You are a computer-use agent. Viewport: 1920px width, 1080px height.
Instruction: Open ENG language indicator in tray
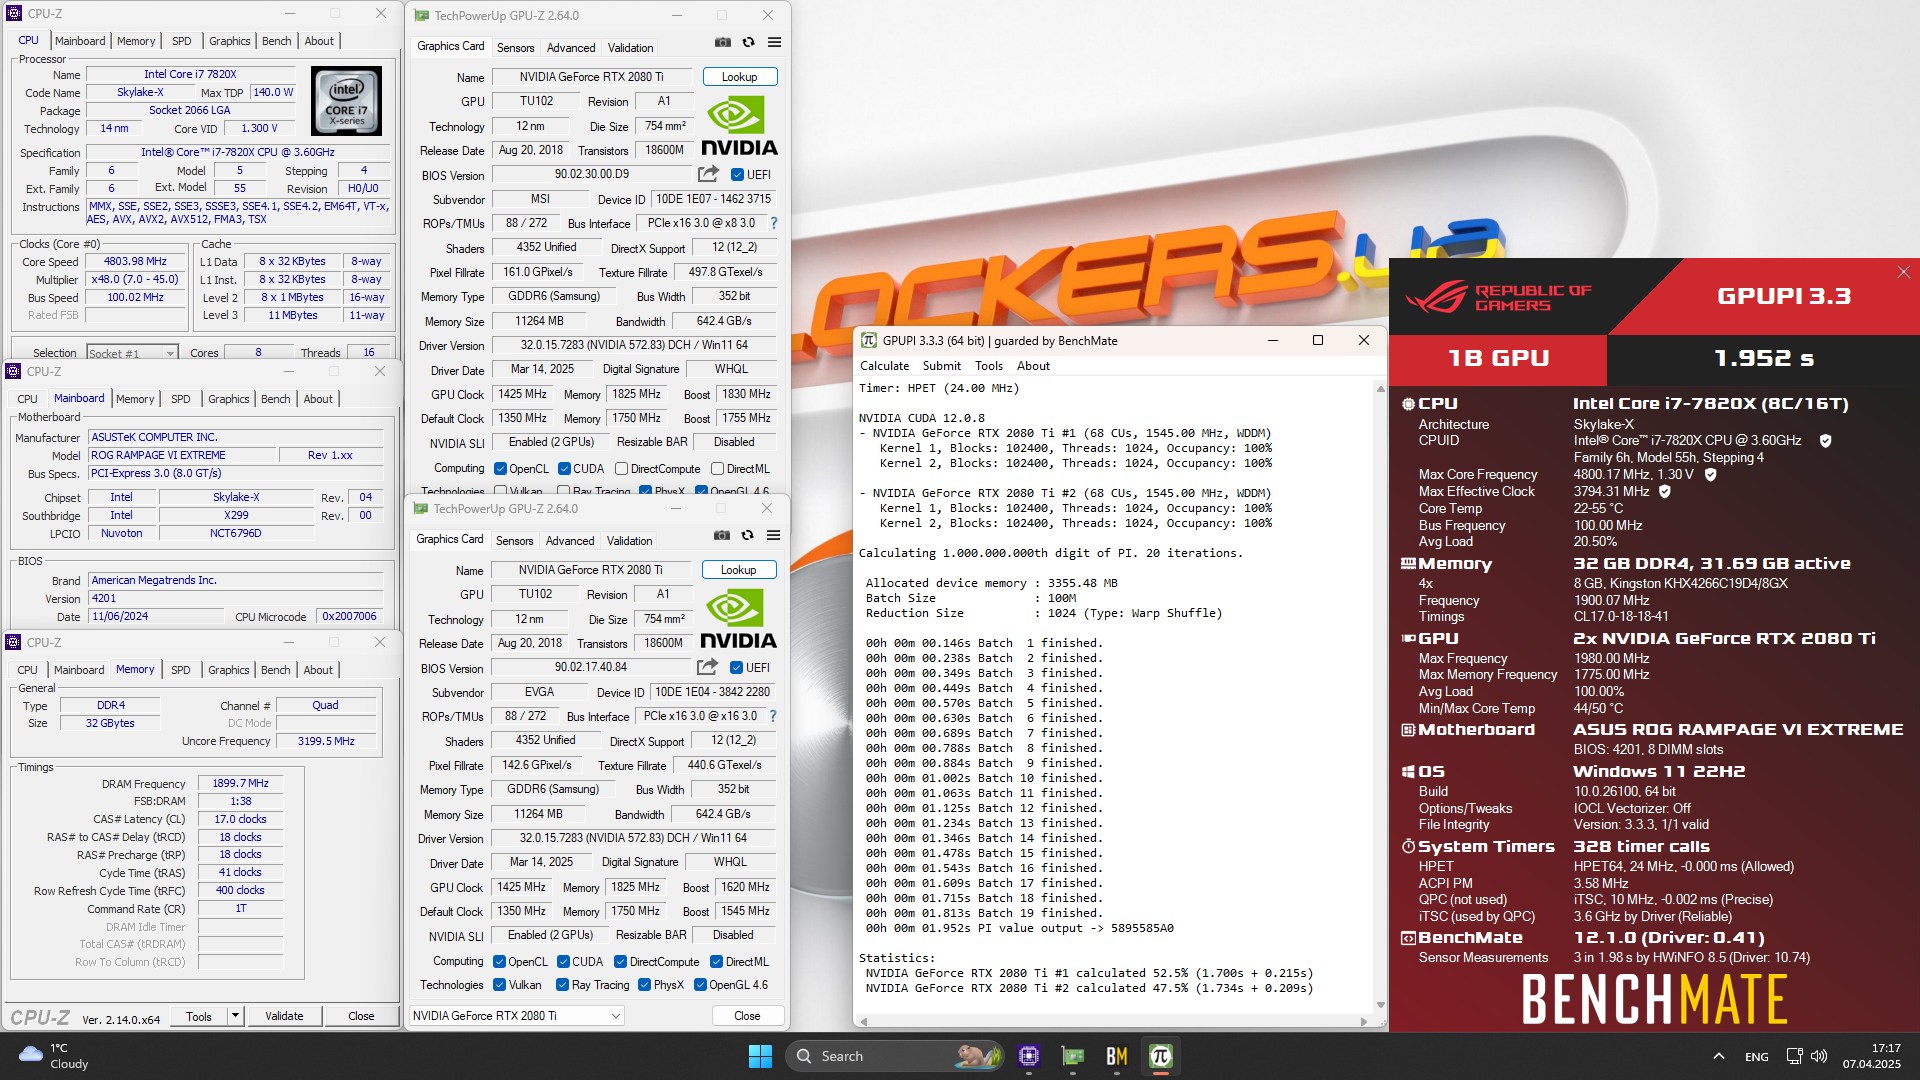[1756, 1056]
